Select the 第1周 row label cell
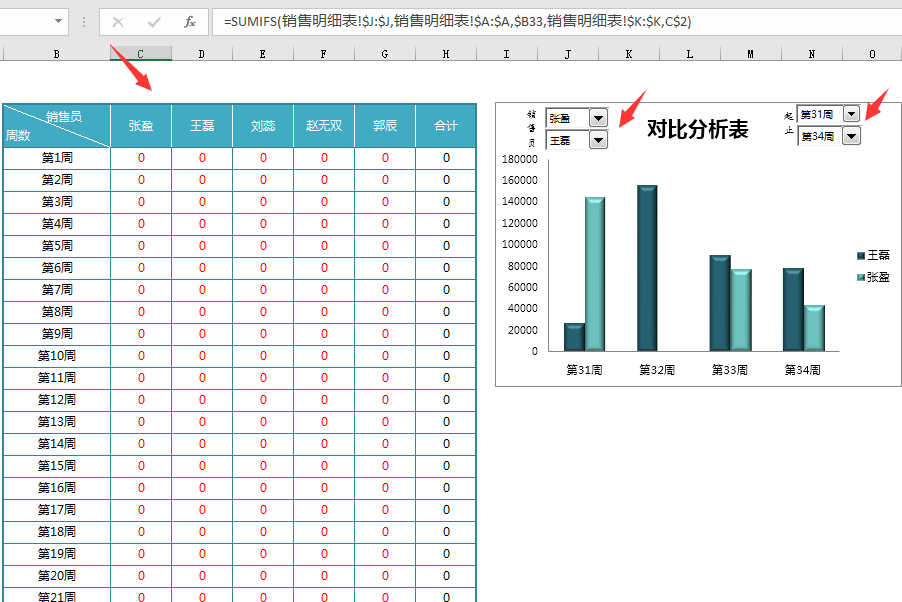 coord(57,158)
